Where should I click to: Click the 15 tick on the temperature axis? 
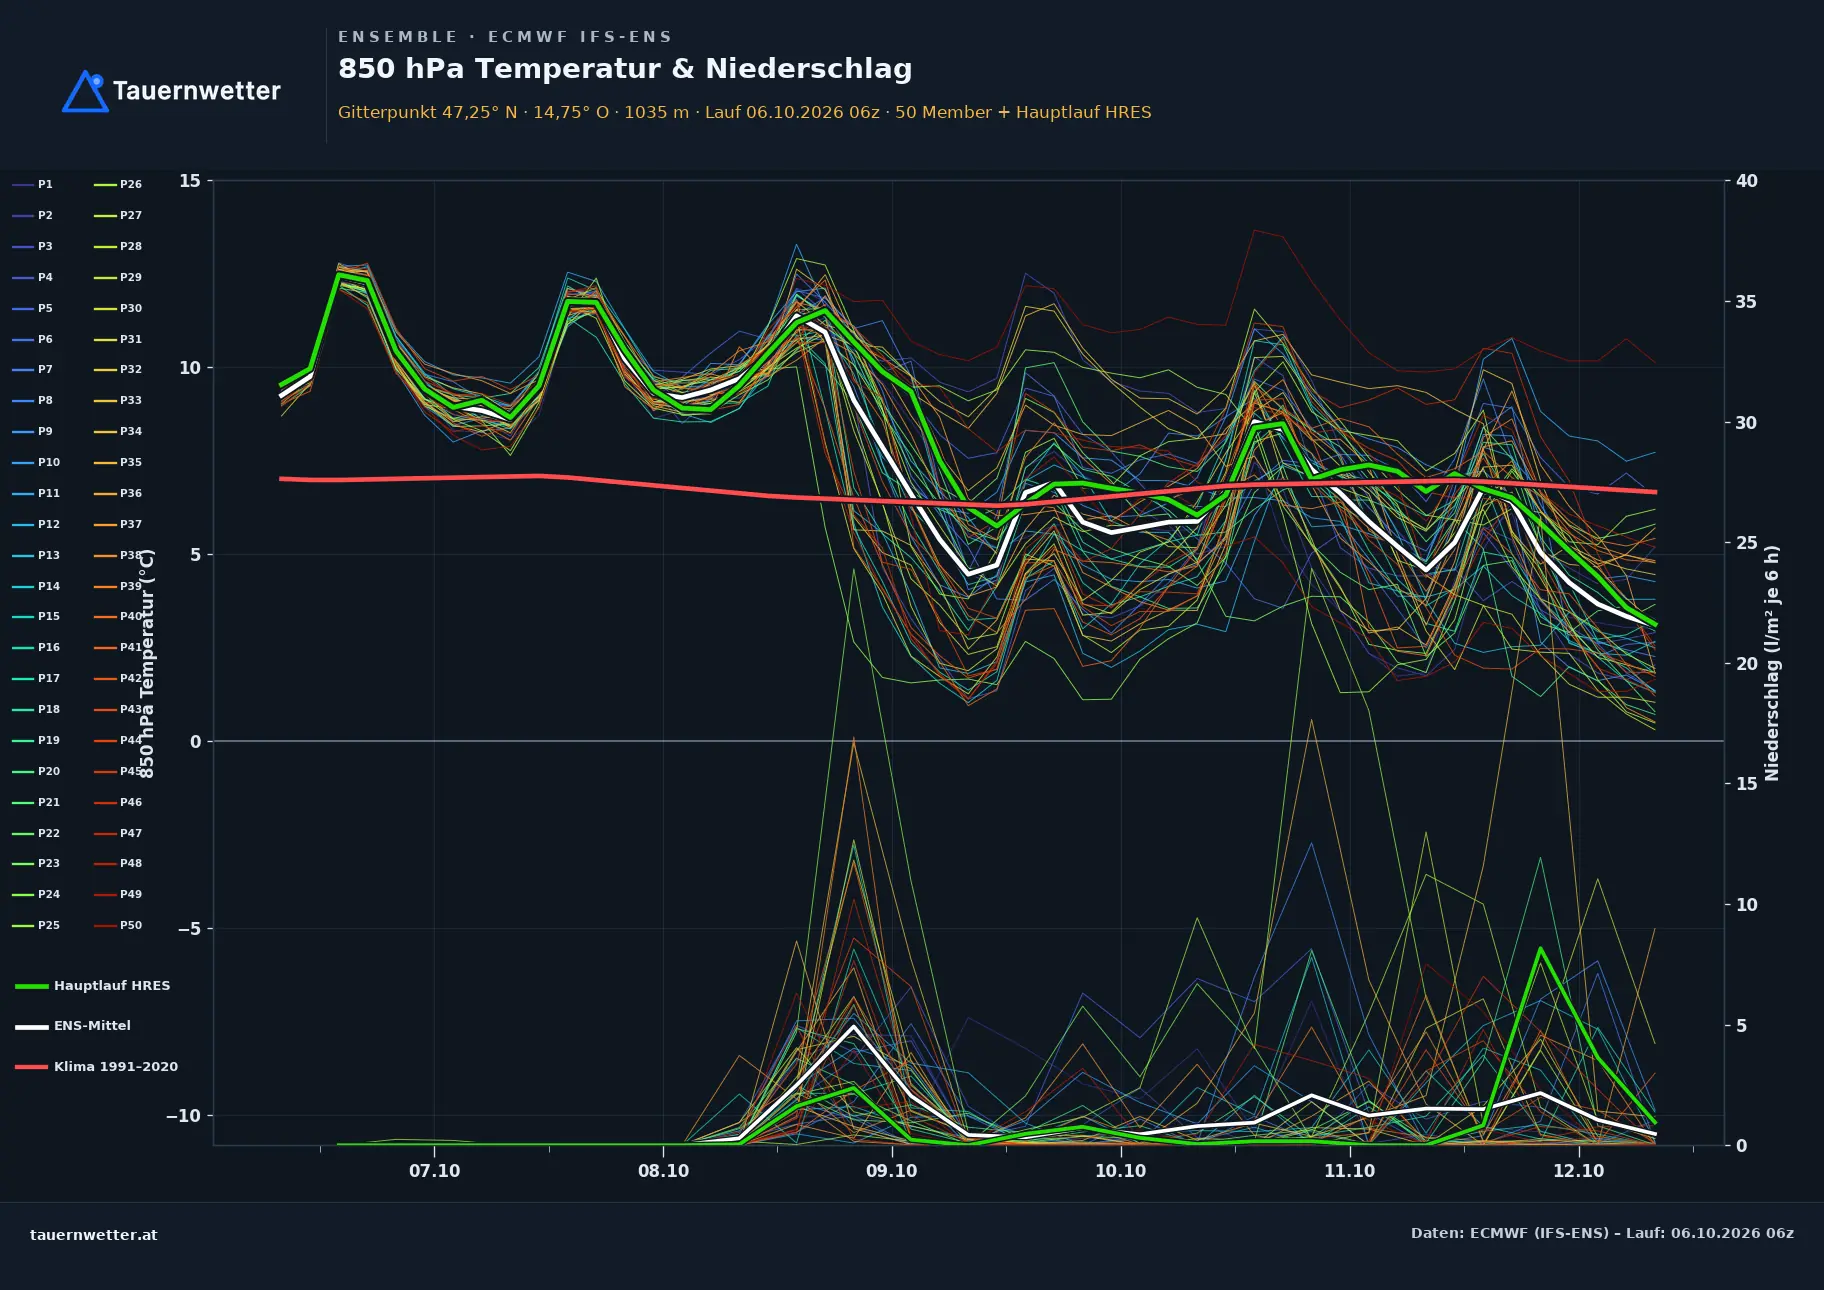tap(190, 181)
